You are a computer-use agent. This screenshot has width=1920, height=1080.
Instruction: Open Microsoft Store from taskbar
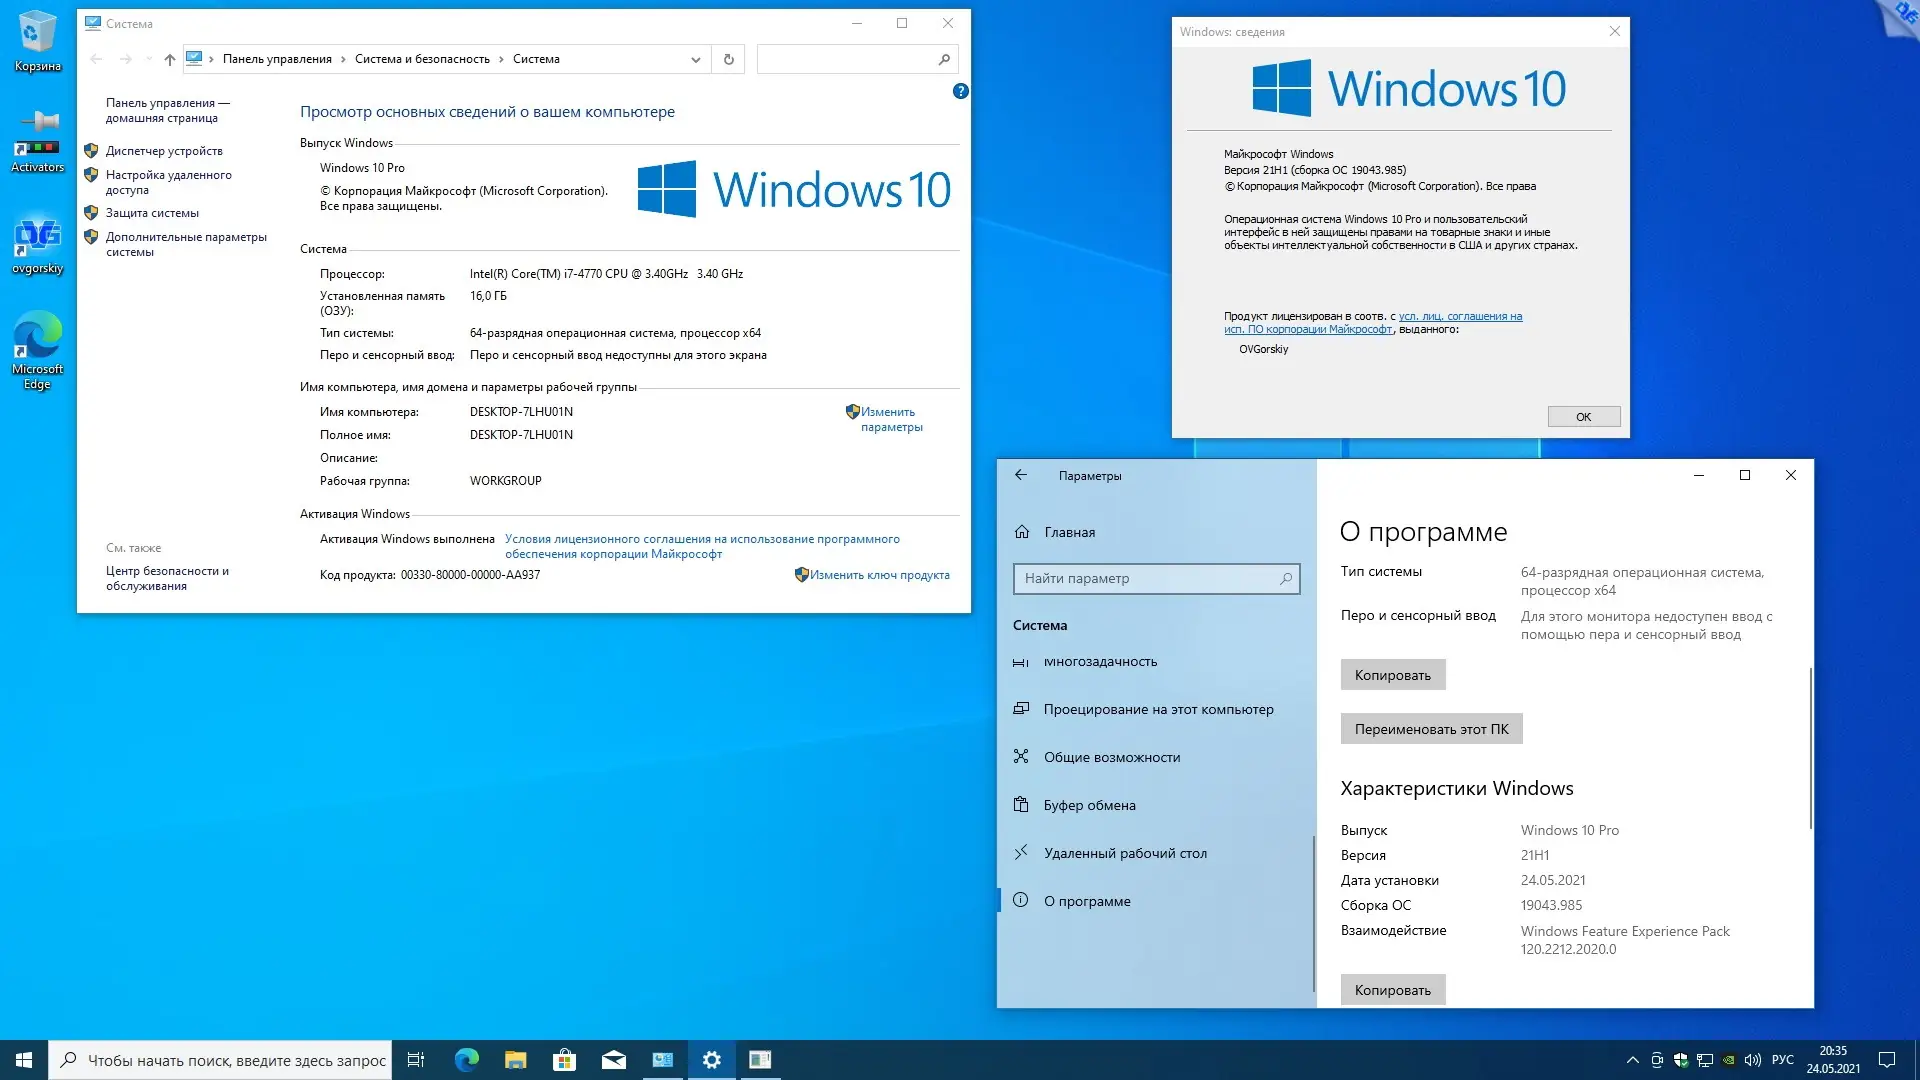(565, 1060)
